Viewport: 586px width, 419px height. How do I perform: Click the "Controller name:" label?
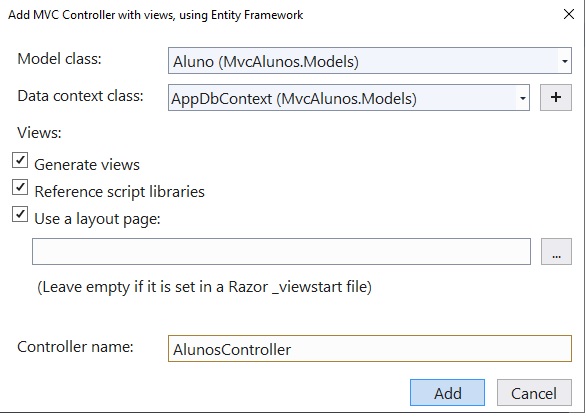click(75, 347)
